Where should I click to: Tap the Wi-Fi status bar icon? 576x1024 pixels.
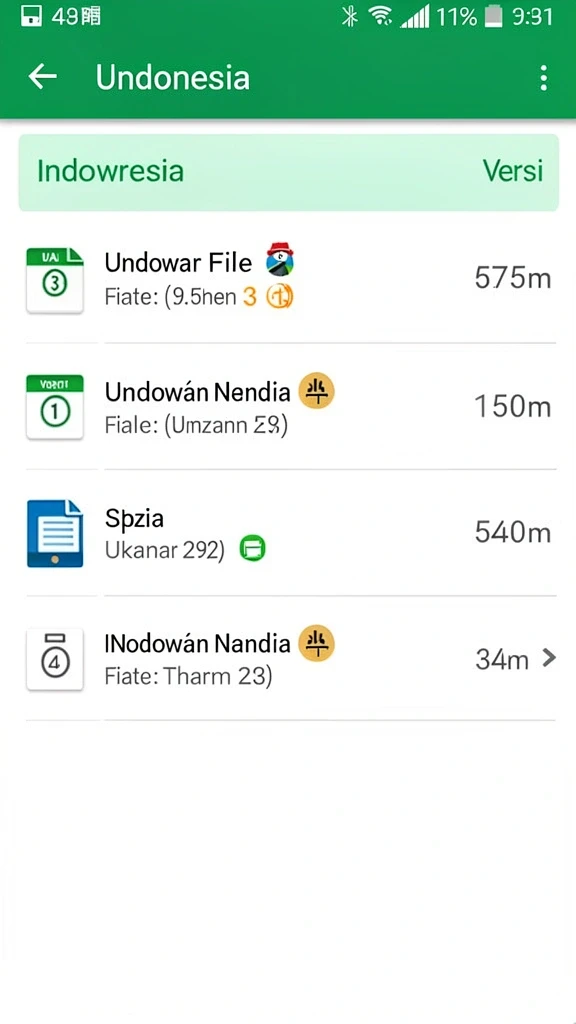pos(381,16)
